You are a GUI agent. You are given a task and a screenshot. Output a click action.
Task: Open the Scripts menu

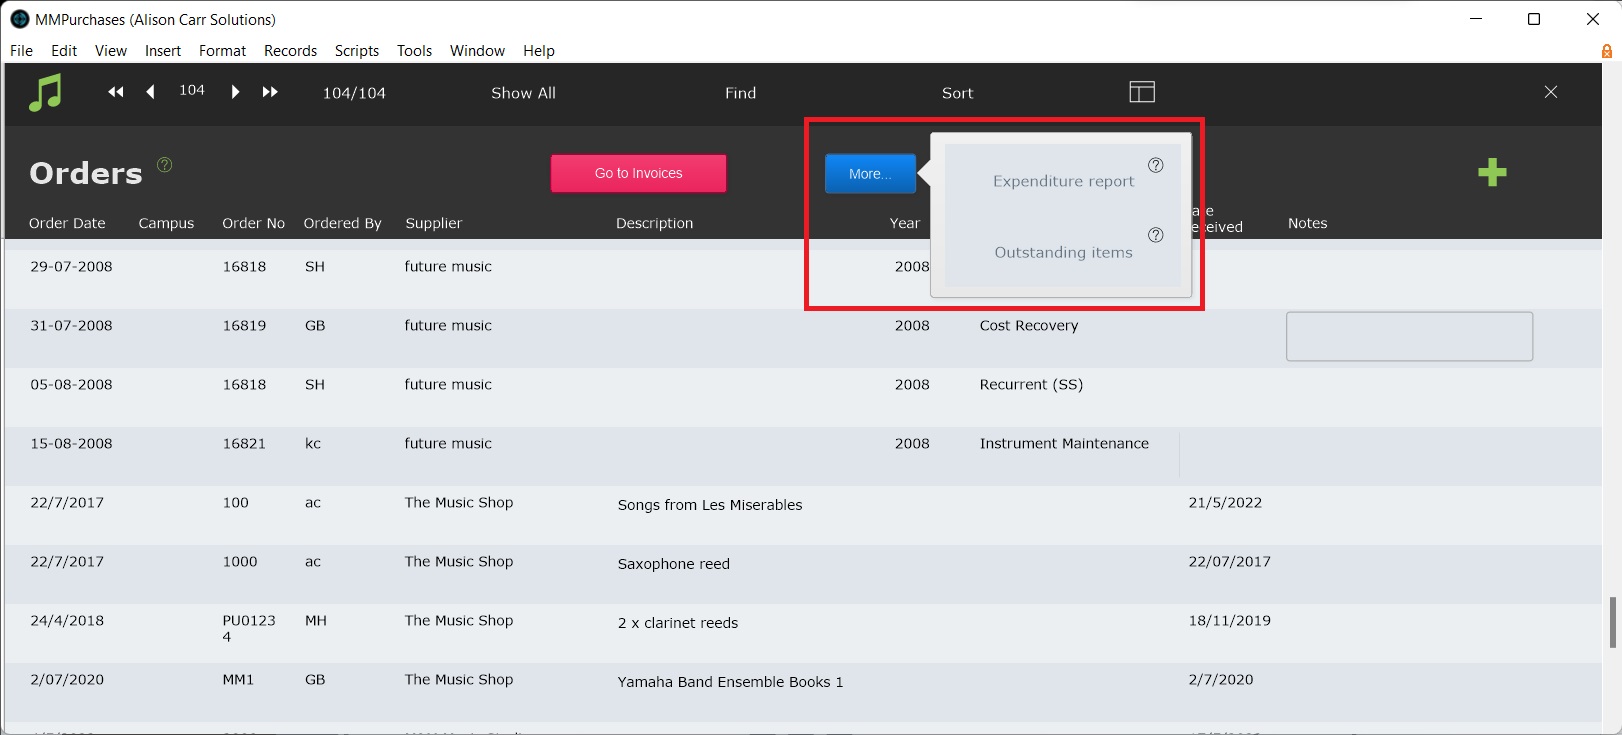tap(357, 51)
